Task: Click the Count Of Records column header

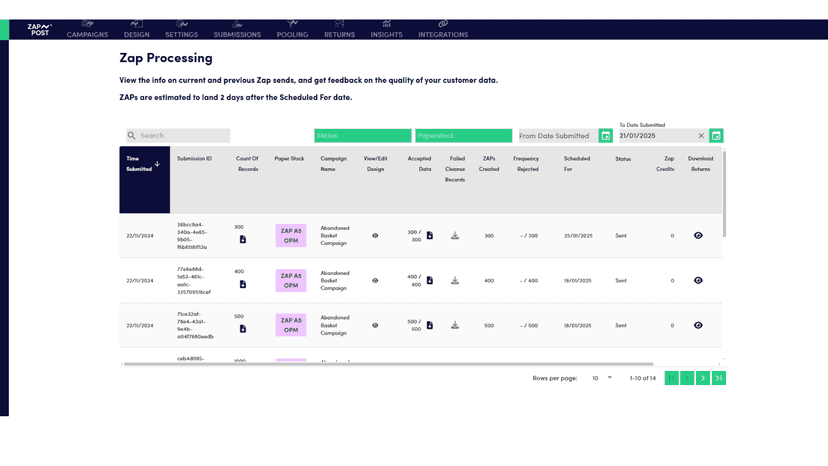Action: pos(247,164)
